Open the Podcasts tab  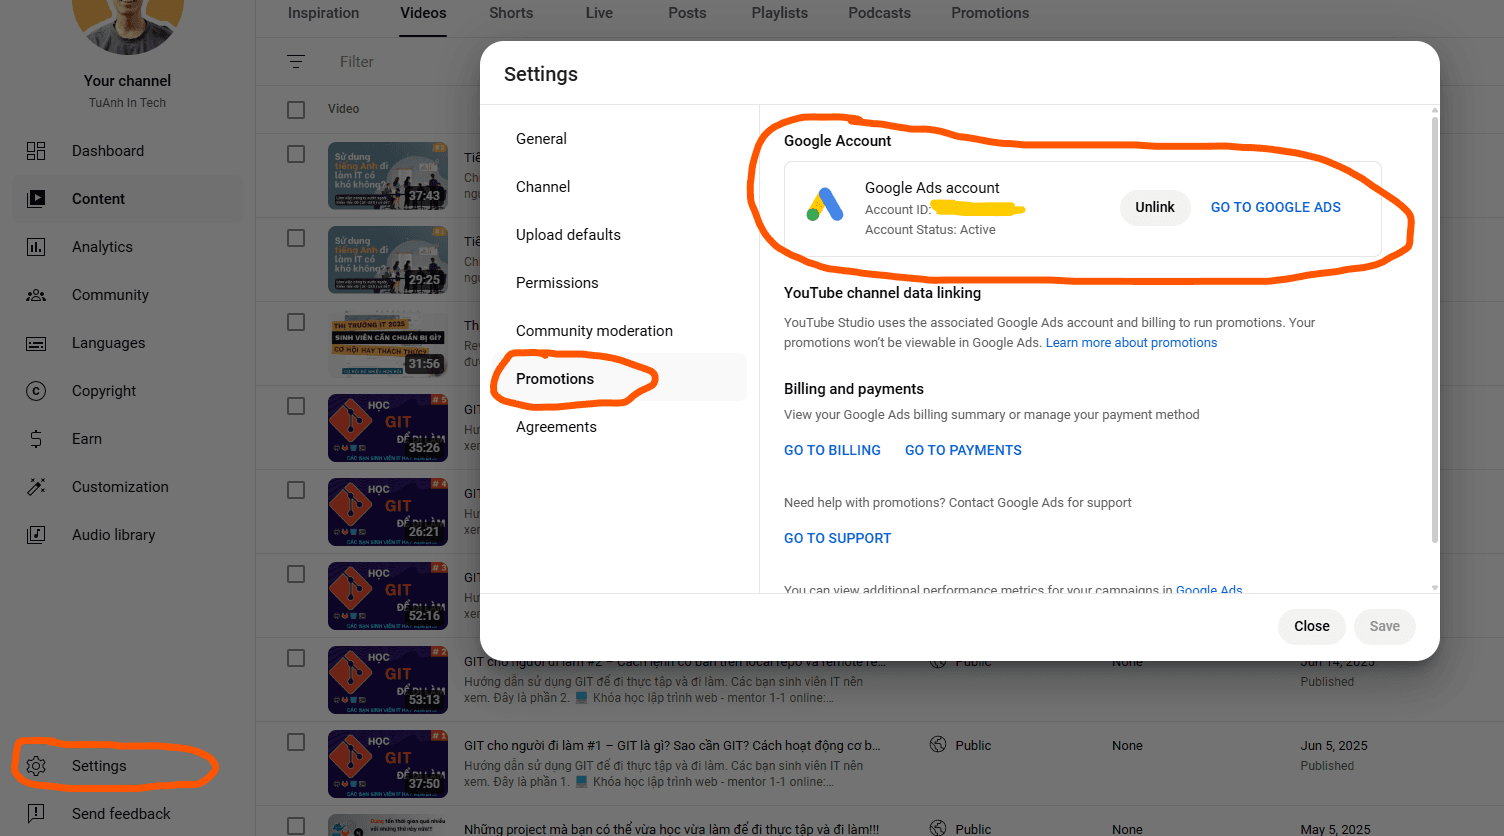click(879, 13)
